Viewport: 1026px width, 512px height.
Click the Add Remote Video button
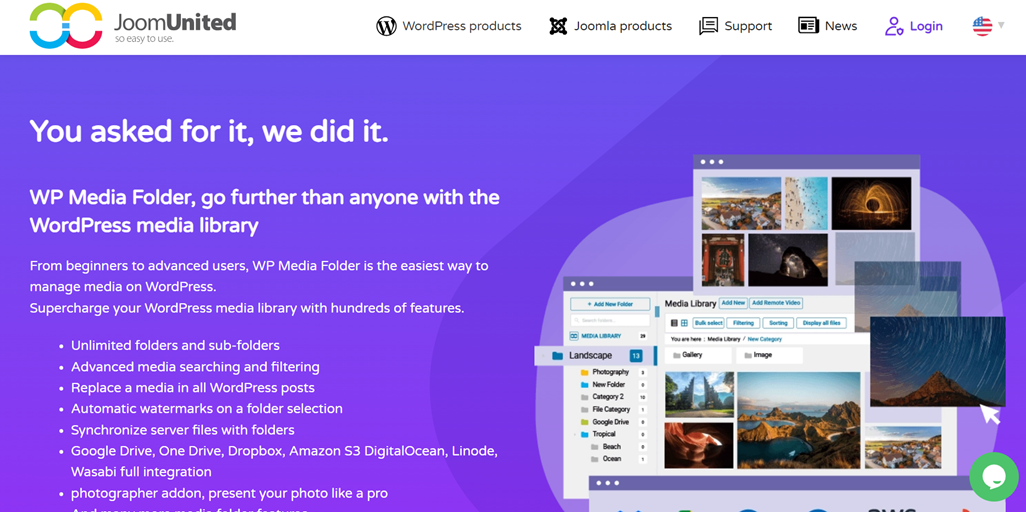pyautogui.click(x=776, y=303)
